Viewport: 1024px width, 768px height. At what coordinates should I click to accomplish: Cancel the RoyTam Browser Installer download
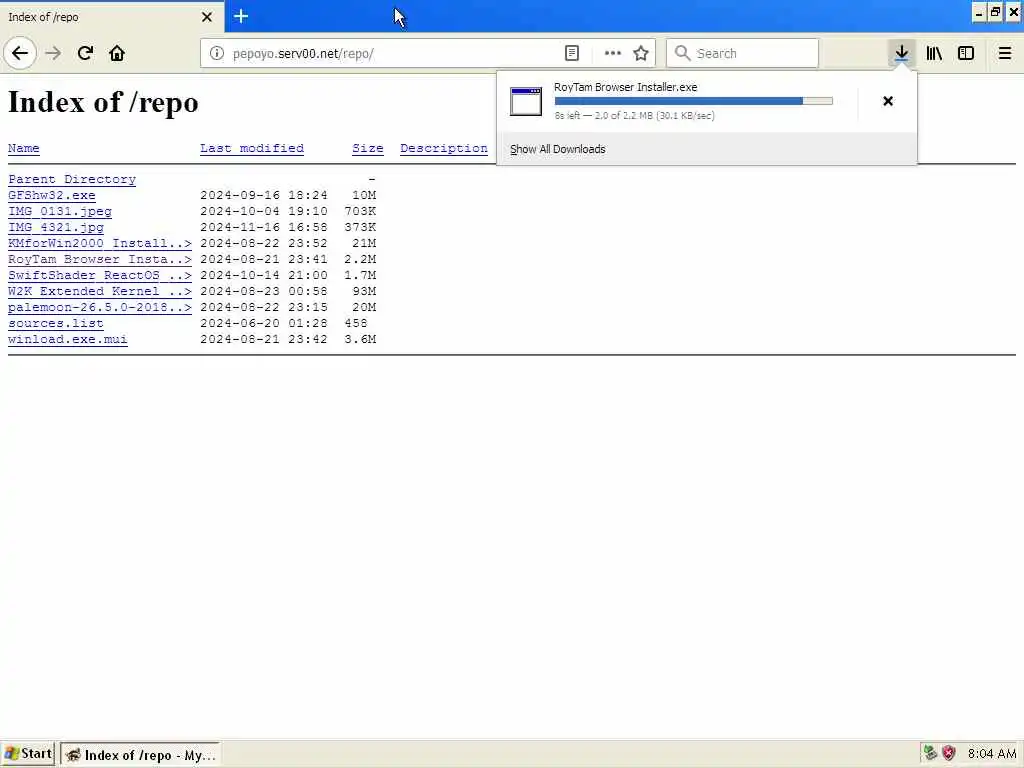pyautogui.click(x=888, y=101)
